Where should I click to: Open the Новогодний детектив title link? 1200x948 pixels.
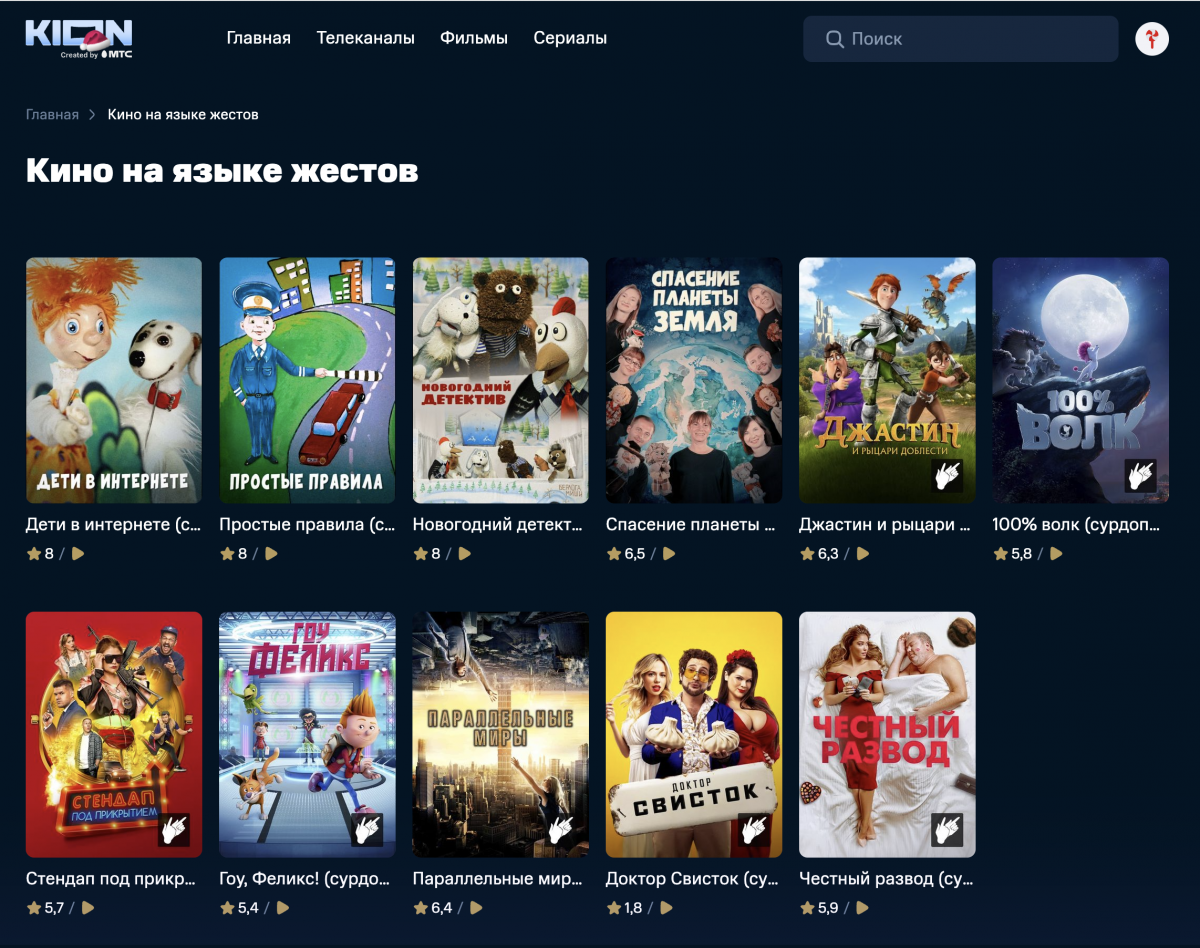(497, 524)
